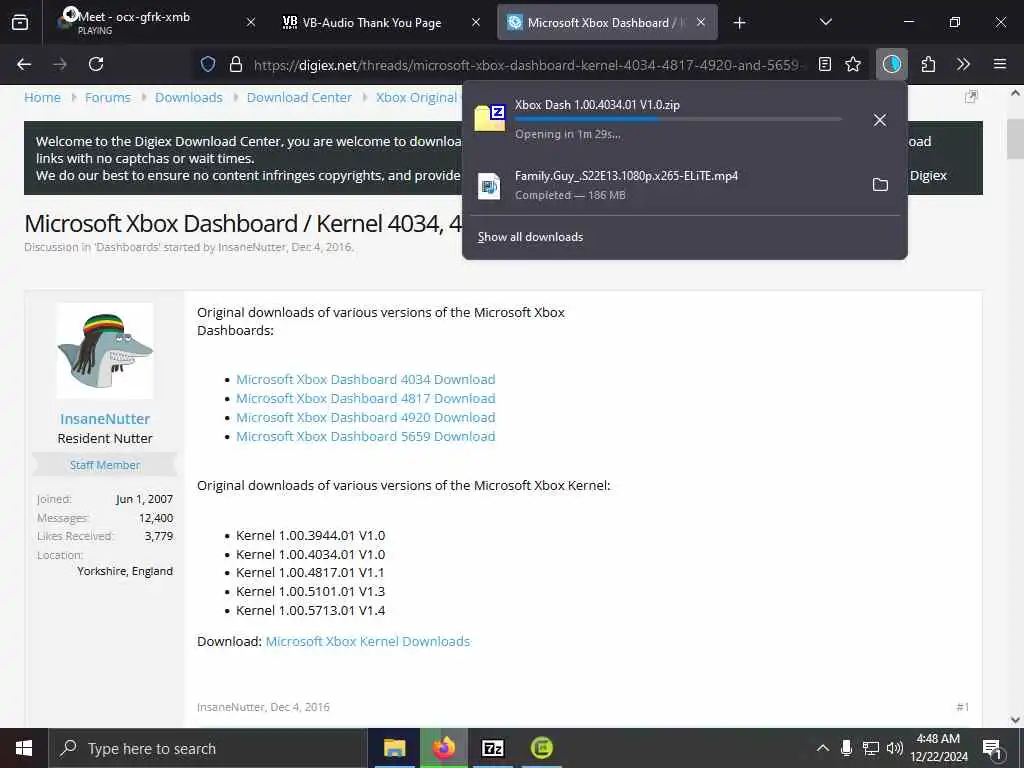Click InsaneNutter, Dec 4, 2016 post date
1024x768 pixels.
tap(263, 707)
